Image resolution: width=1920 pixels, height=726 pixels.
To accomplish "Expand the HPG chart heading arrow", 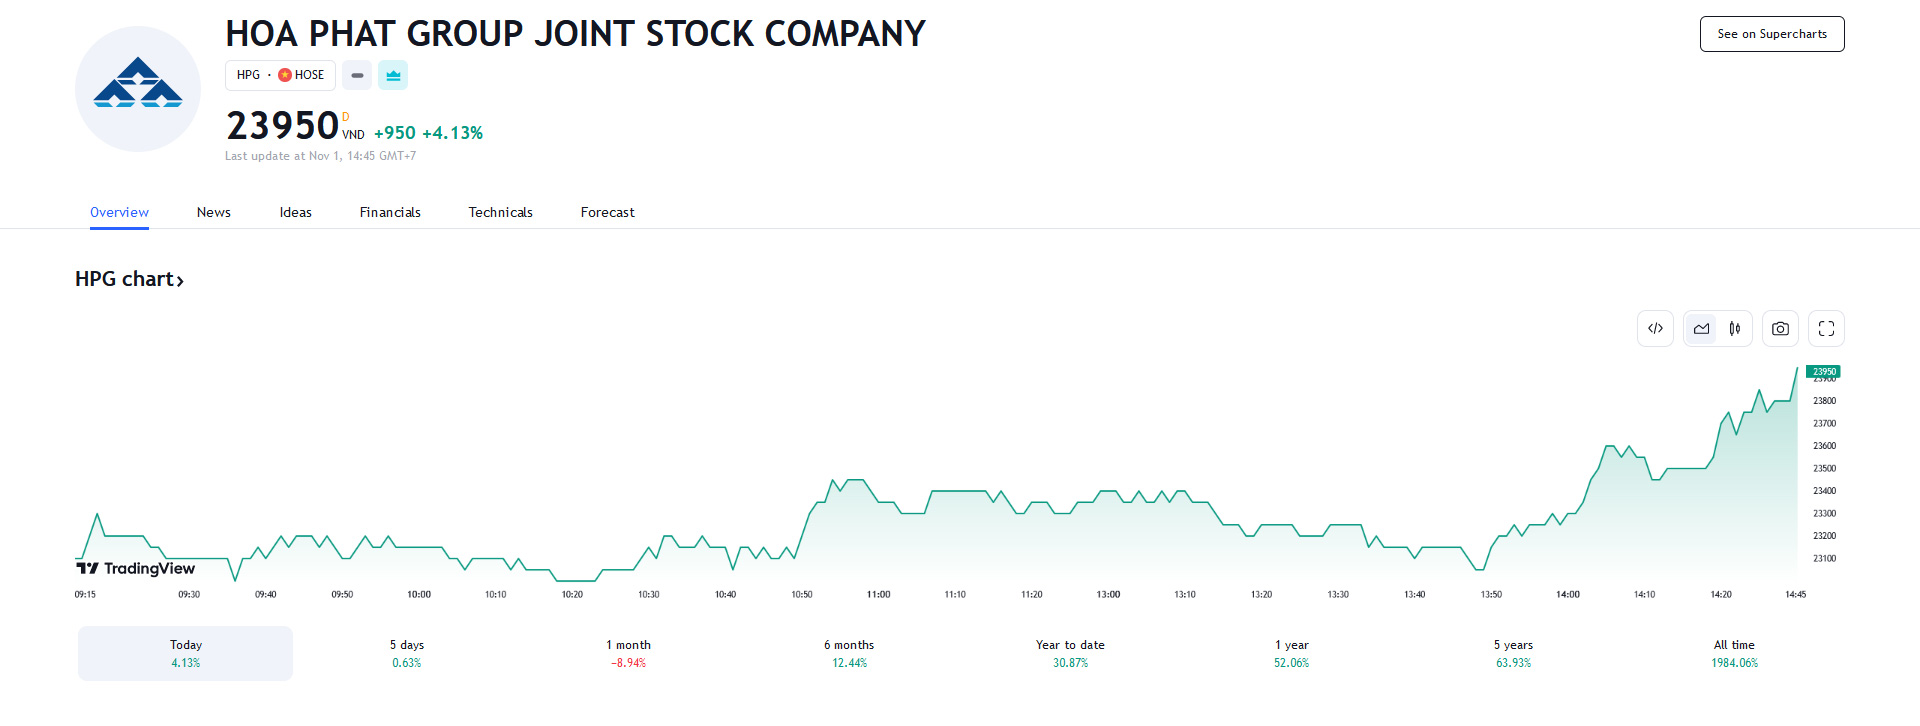I will pos(180,281).
